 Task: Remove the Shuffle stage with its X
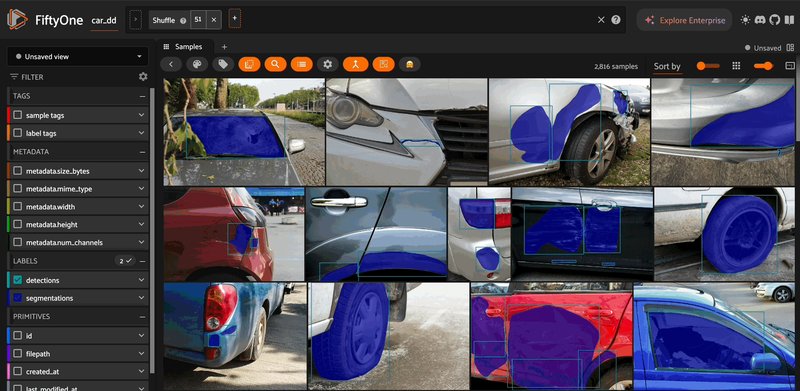pyautogui.click(x=214, y=20)
